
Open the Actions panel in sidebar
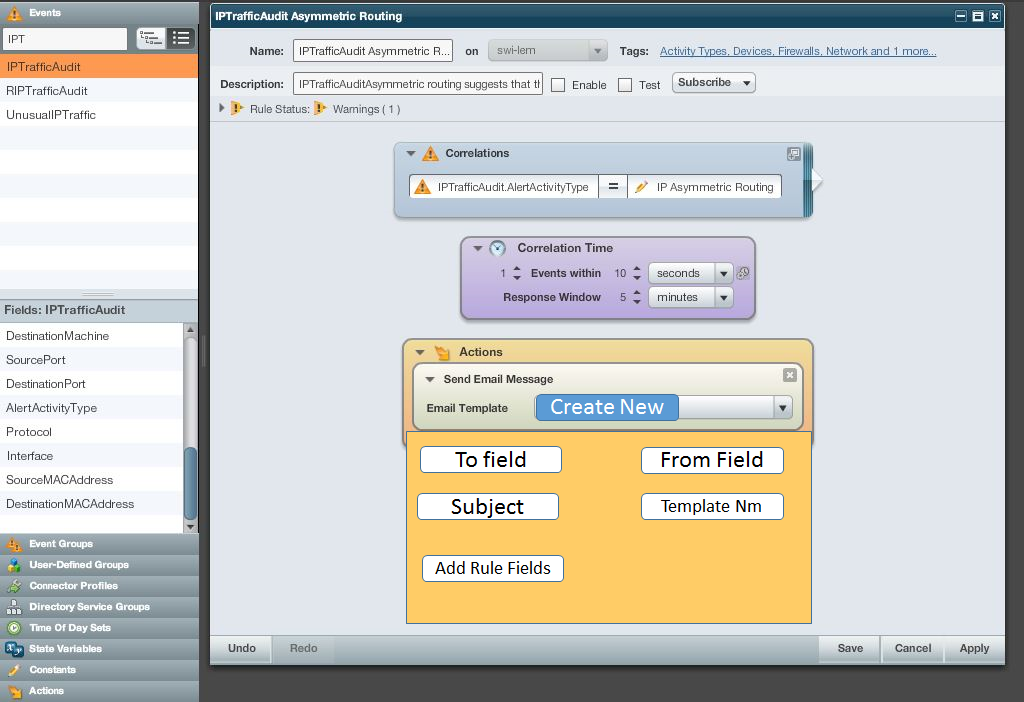[x=99, y=690]
